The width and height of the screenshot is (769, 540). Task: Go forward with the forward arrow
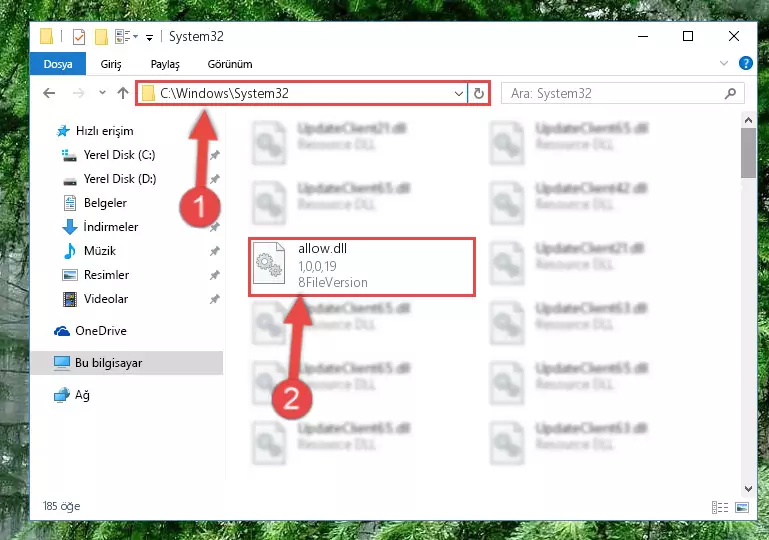78,93
